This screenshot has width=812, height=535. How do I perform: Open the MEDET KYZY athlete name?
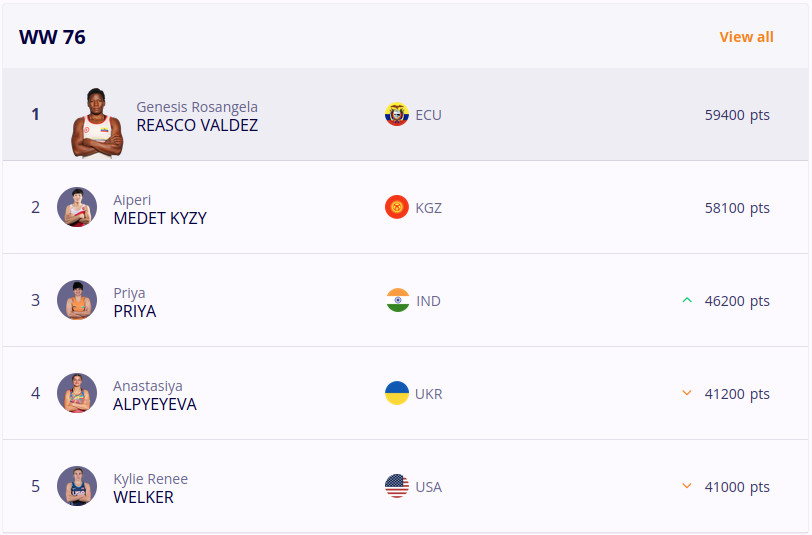[x=160, y=219]
